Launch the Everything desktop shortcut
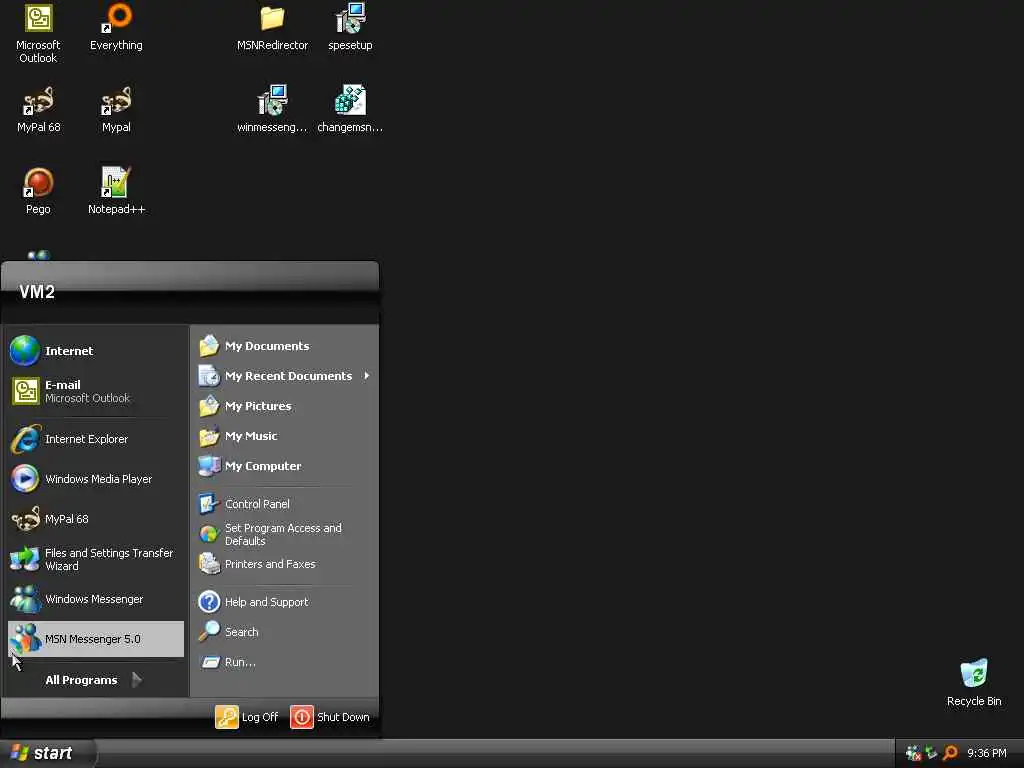1024x768 pixels. [116, 27]
